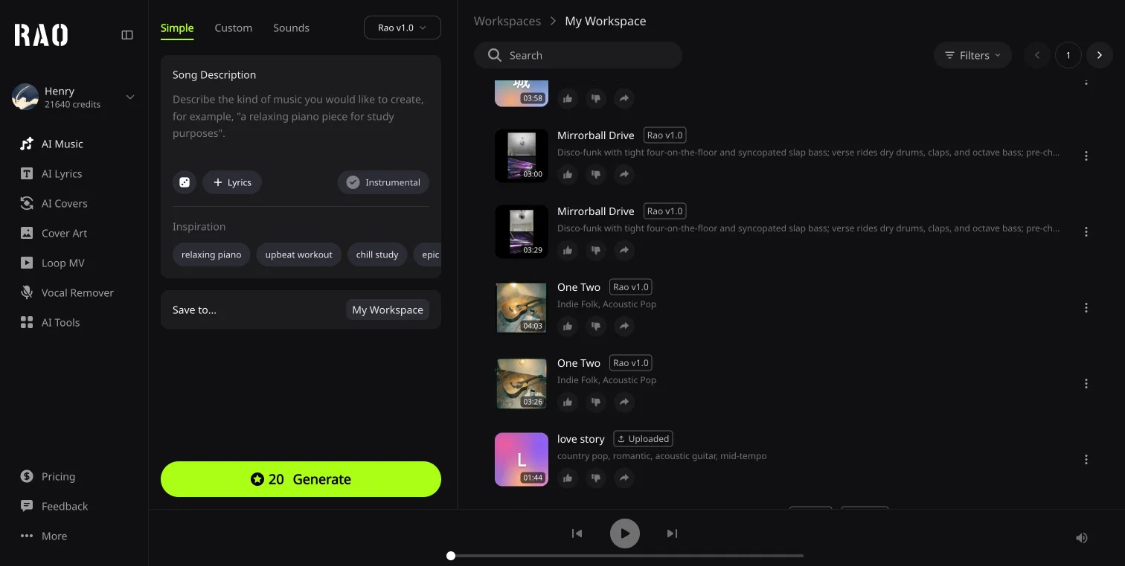Open options menu for 04:03 One Two

[x=1086, y=308]
